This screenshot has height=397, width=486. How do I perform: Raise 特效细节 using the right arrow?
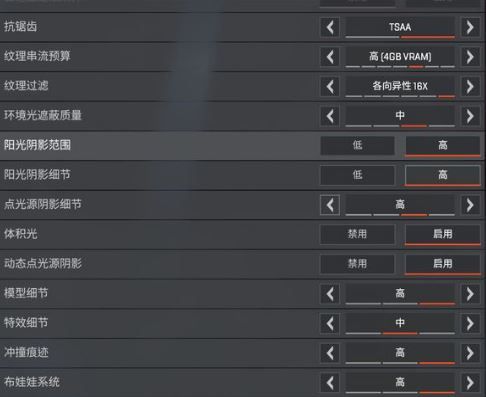click(x=470, y=323)
